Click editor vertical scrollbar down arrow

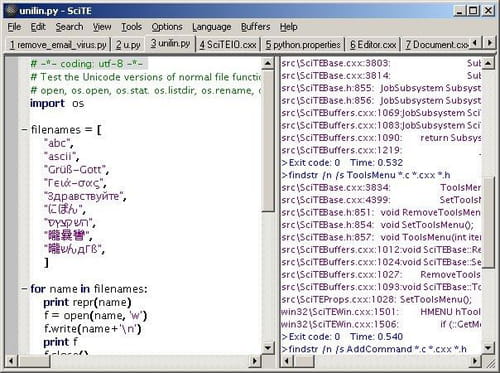coord(267,348)
